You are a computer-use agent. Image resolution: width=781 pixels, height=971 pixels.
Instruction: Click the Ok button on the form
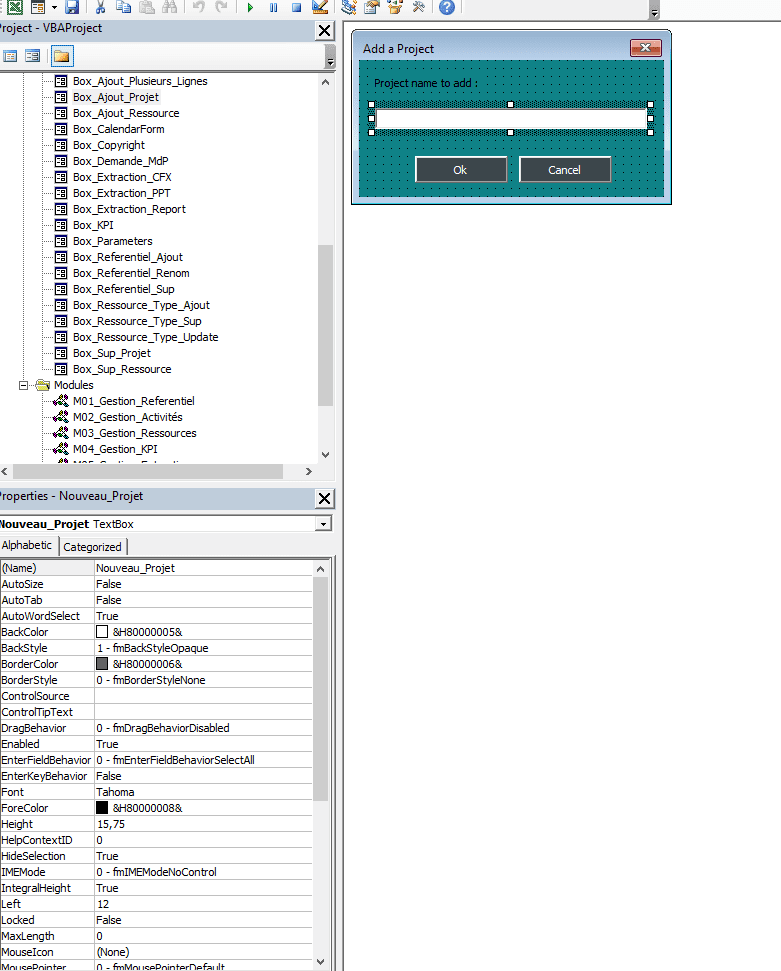pyautogui.click(x=460, y=170)
